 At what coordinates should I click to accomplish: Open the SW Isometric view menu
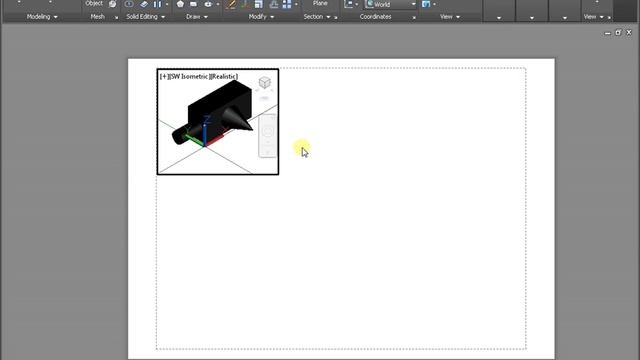[189, 76]
